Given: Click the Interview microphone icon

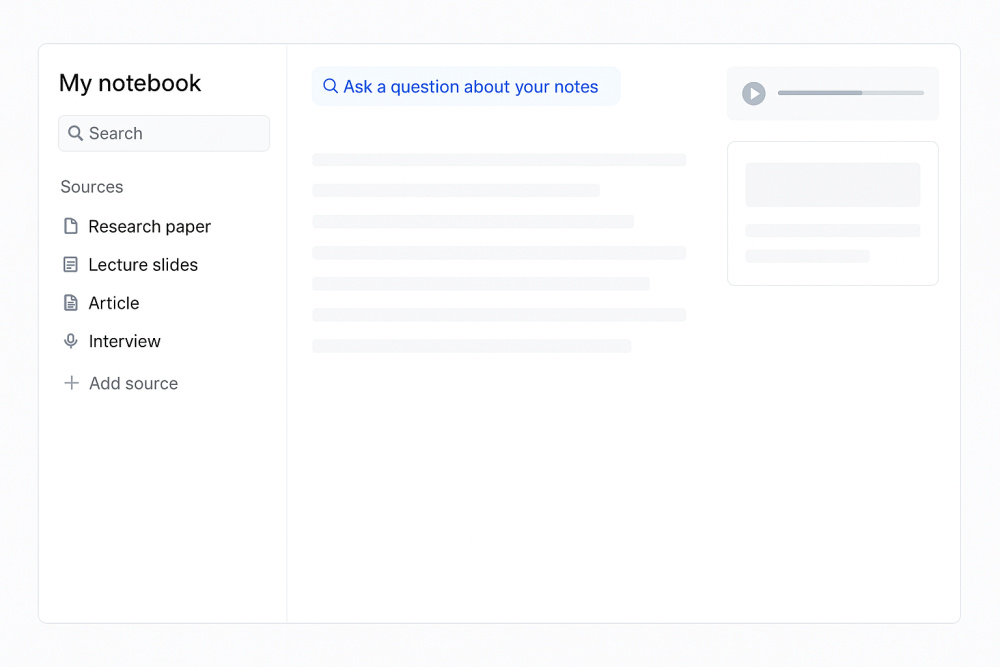Looking at the screenshot, I should click(x=71, y=341).
